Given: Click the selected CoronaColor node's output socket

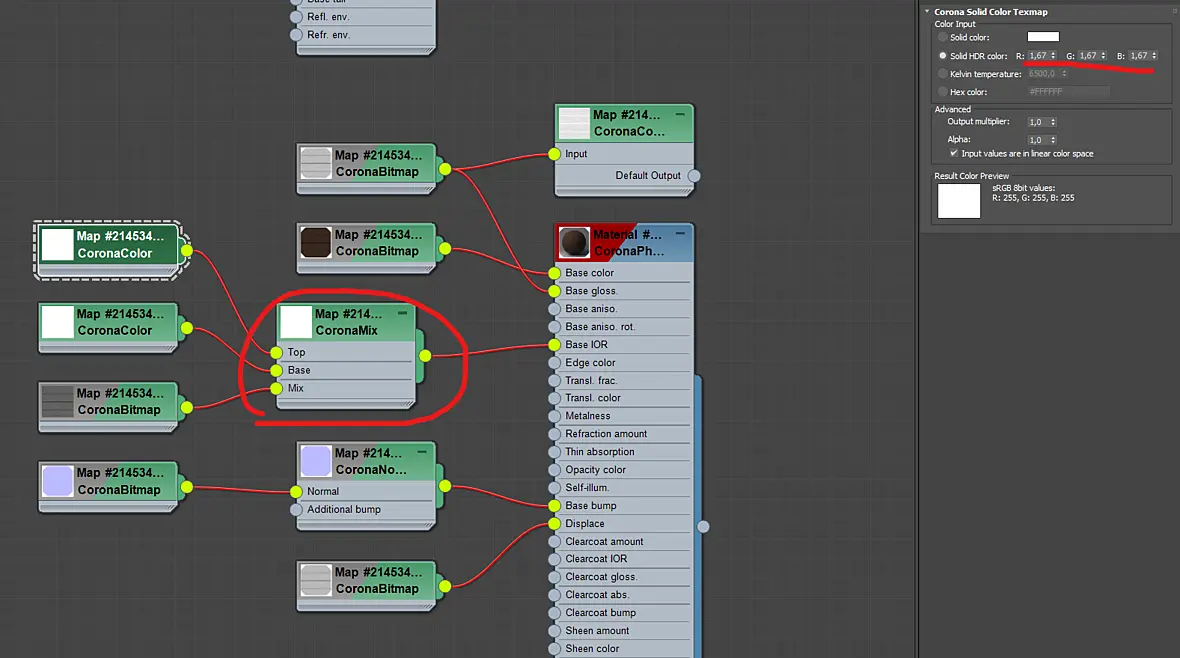Looking at the screenshot, I should [187, 251].
